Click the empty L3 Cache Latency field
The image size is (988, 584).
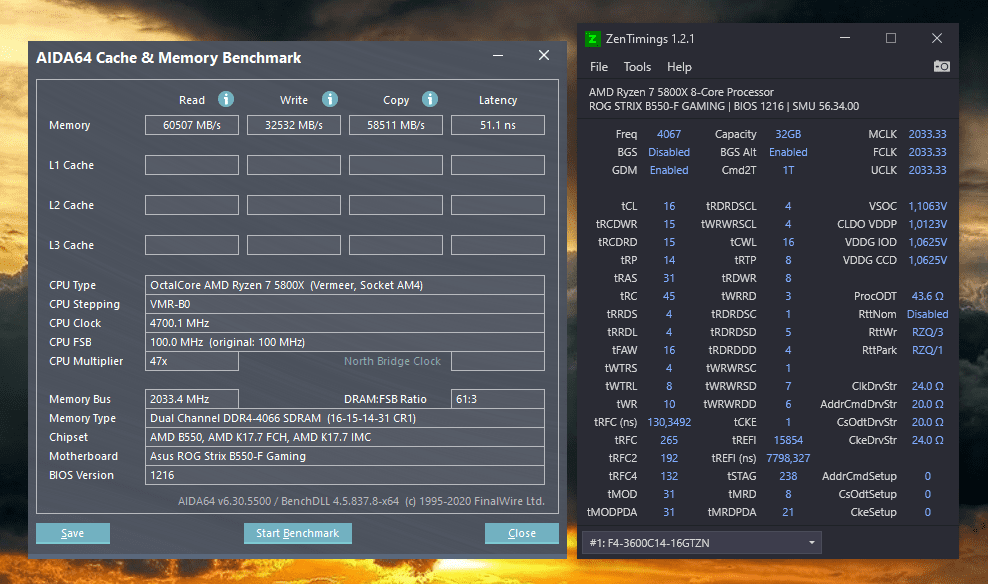tap(498, 245)
